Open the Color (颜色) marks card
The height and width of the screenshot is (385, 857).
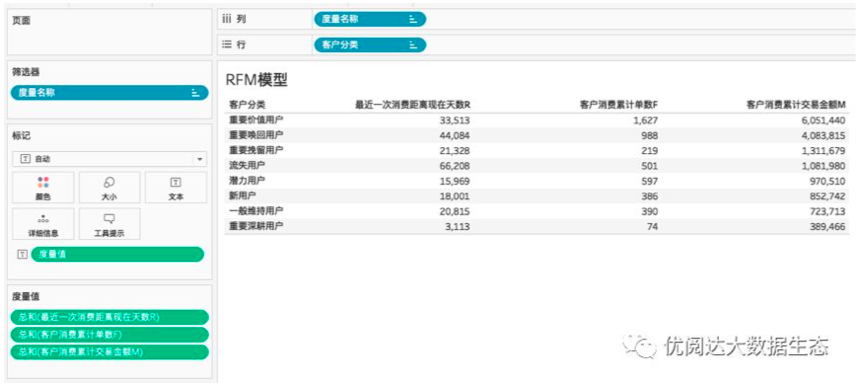point(43,188)
